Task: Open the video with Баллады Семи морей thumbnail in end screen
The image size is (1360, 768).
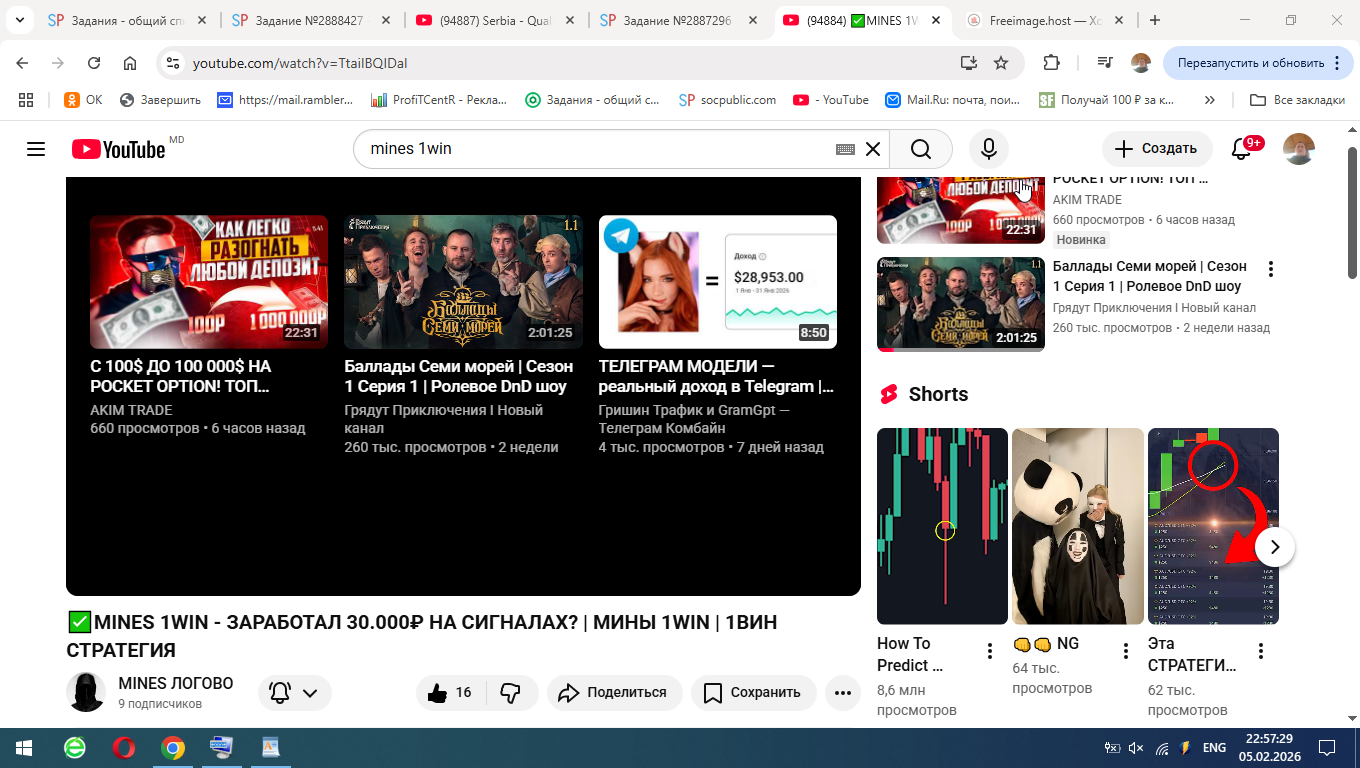Action: tap(463, 281)
